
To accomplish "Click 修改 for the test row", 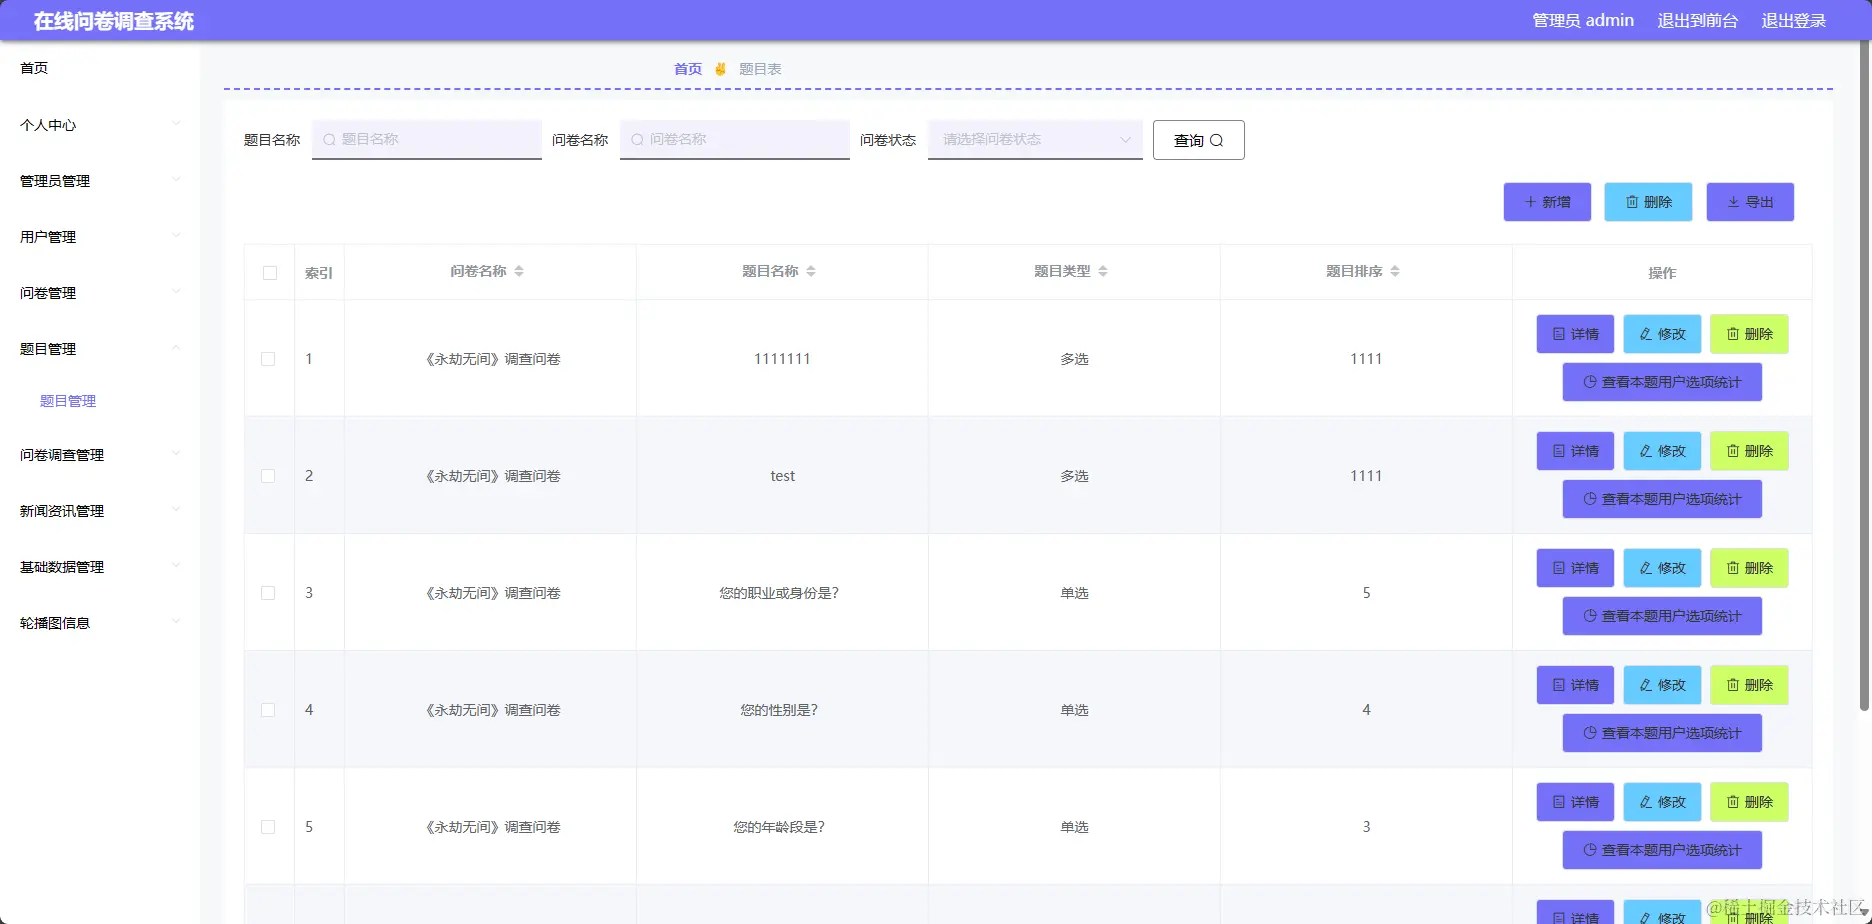I will click(1662, 451).
